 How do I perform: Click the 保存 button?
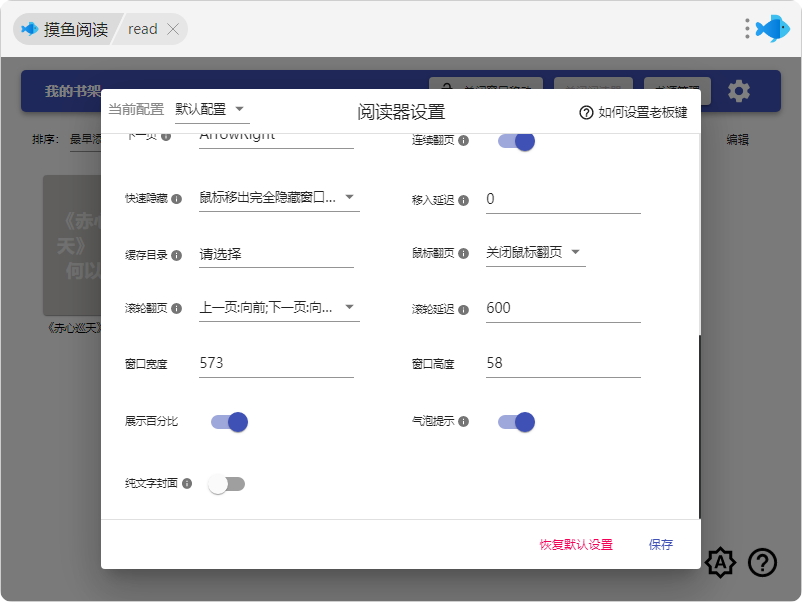[x=661, y=545]
